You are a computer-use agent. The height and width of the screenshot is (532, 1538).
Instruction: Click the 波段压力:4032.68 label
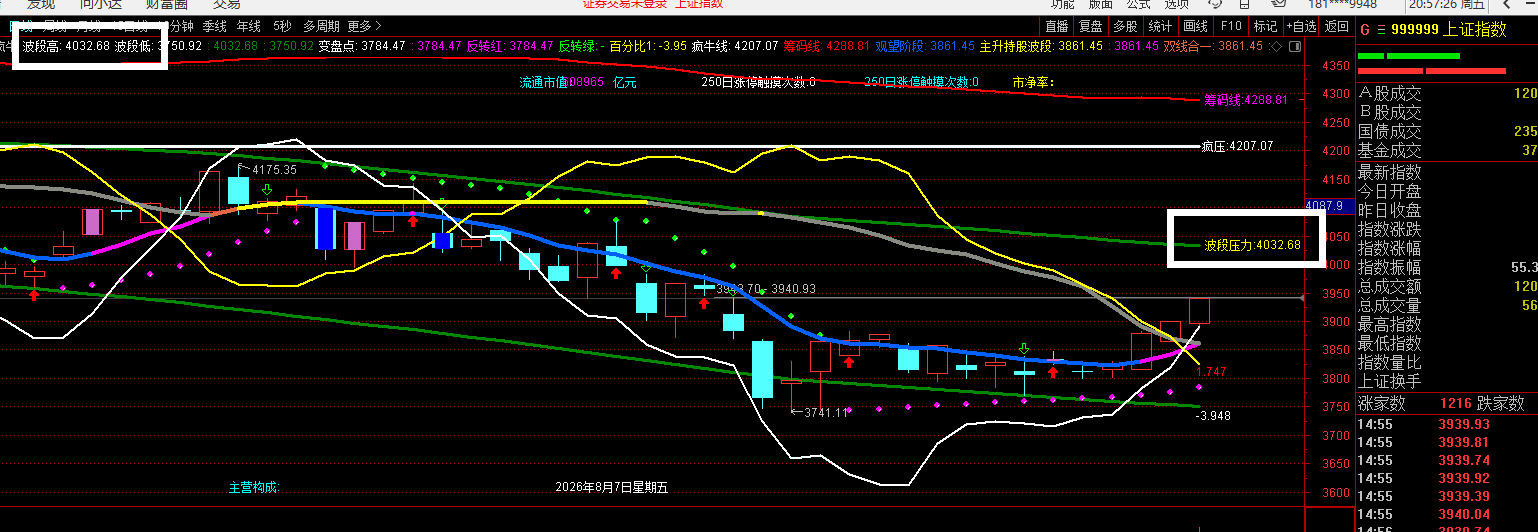click(x=1252, y=245)
